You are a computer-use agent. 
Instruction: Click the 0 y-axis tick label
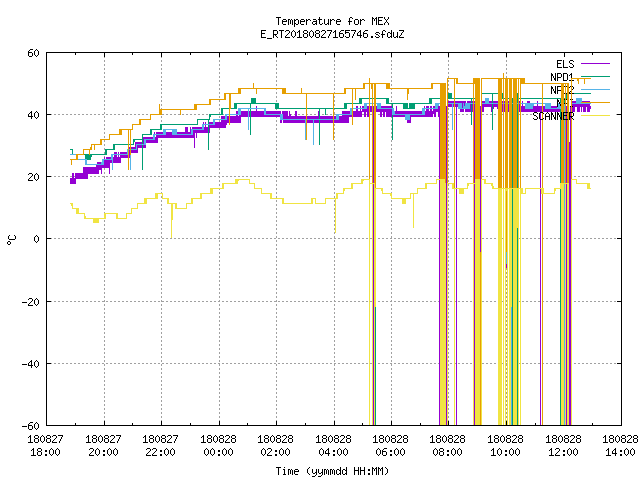pos(37,239)
